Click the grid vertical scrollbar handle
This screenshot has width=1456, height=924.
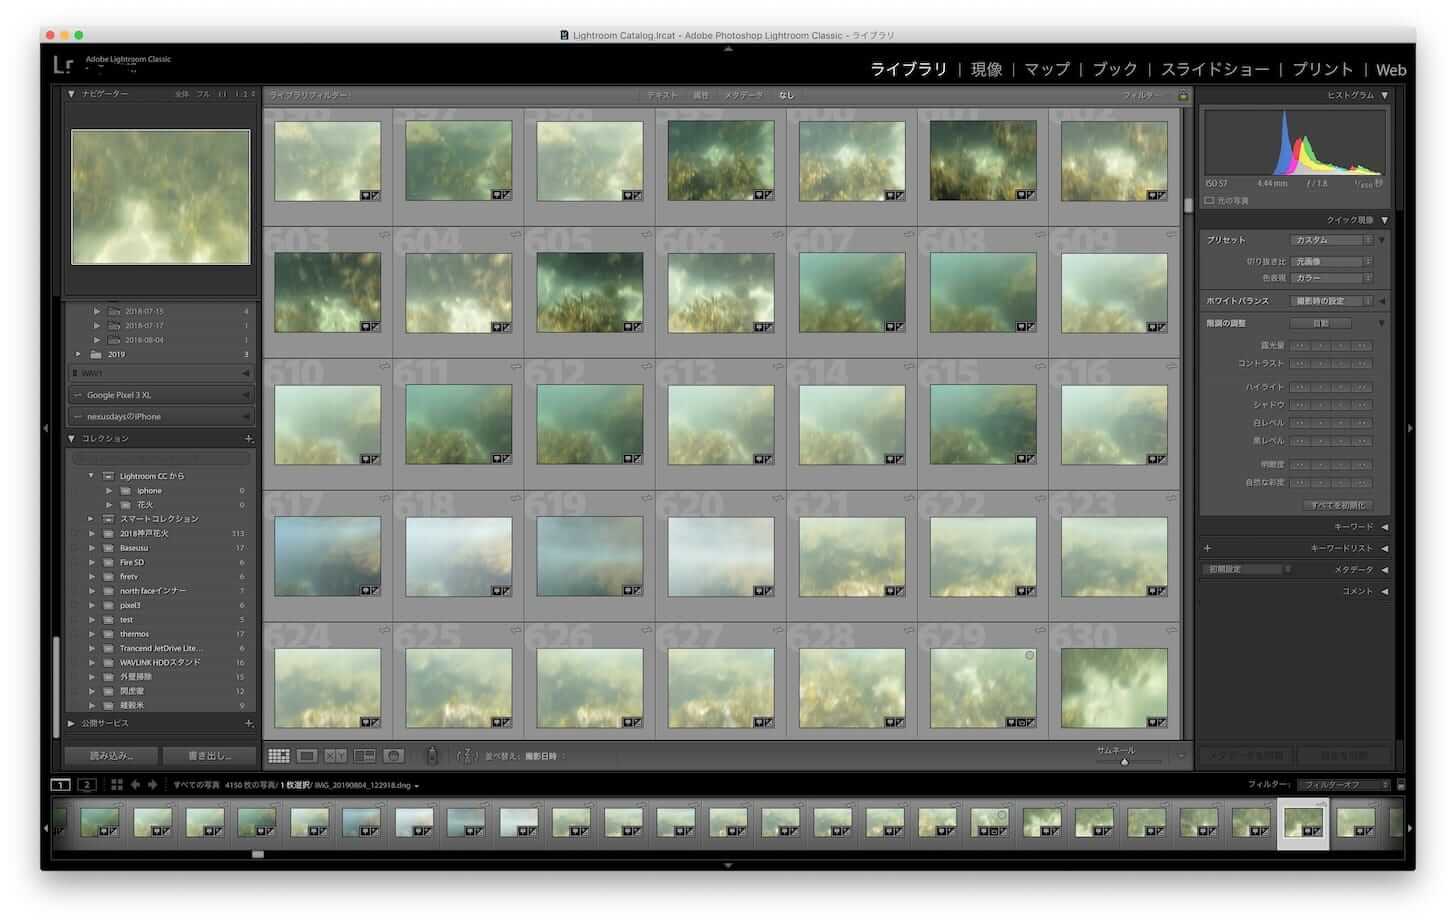1188,205
